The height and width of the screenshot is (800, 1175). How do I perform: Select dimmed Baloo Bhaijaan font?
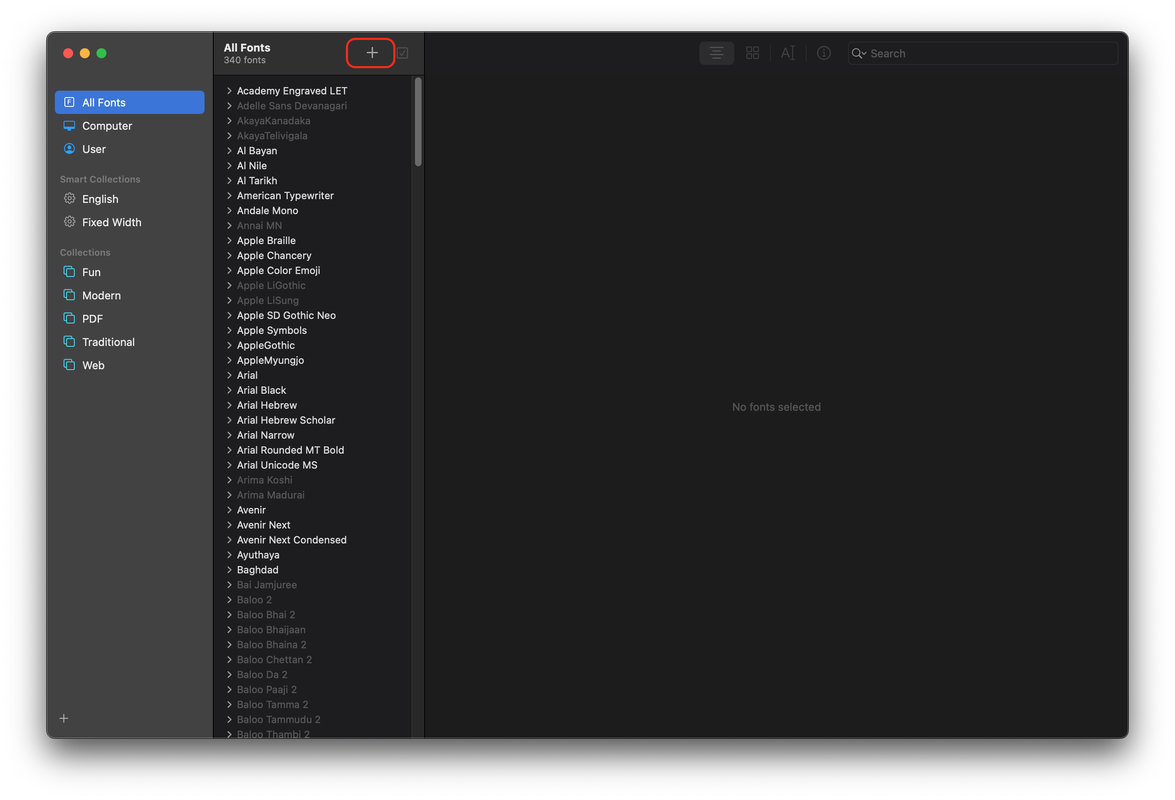271,630
